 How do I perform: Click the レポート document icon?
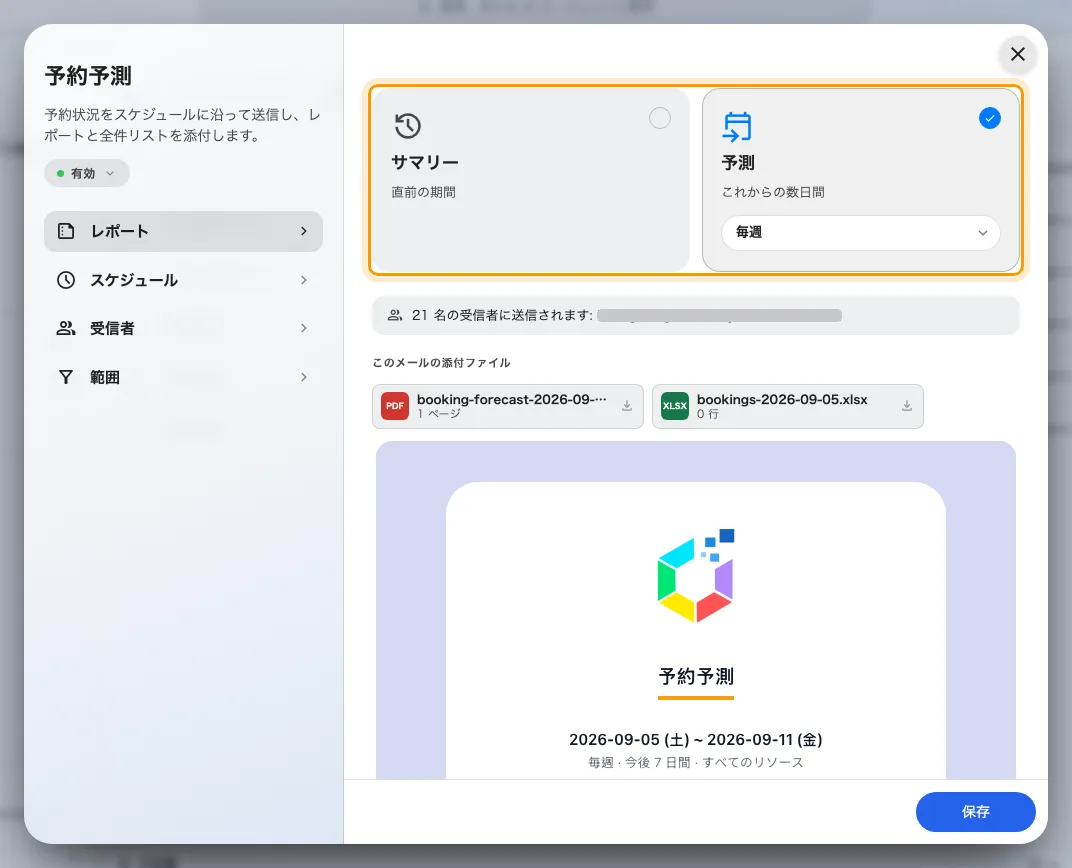pos(66,231)
